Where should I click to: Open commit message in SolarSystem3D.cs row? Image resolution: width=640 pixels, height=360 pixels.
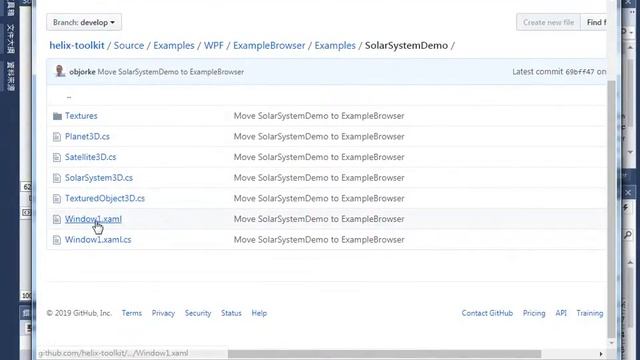coord(319,178)
